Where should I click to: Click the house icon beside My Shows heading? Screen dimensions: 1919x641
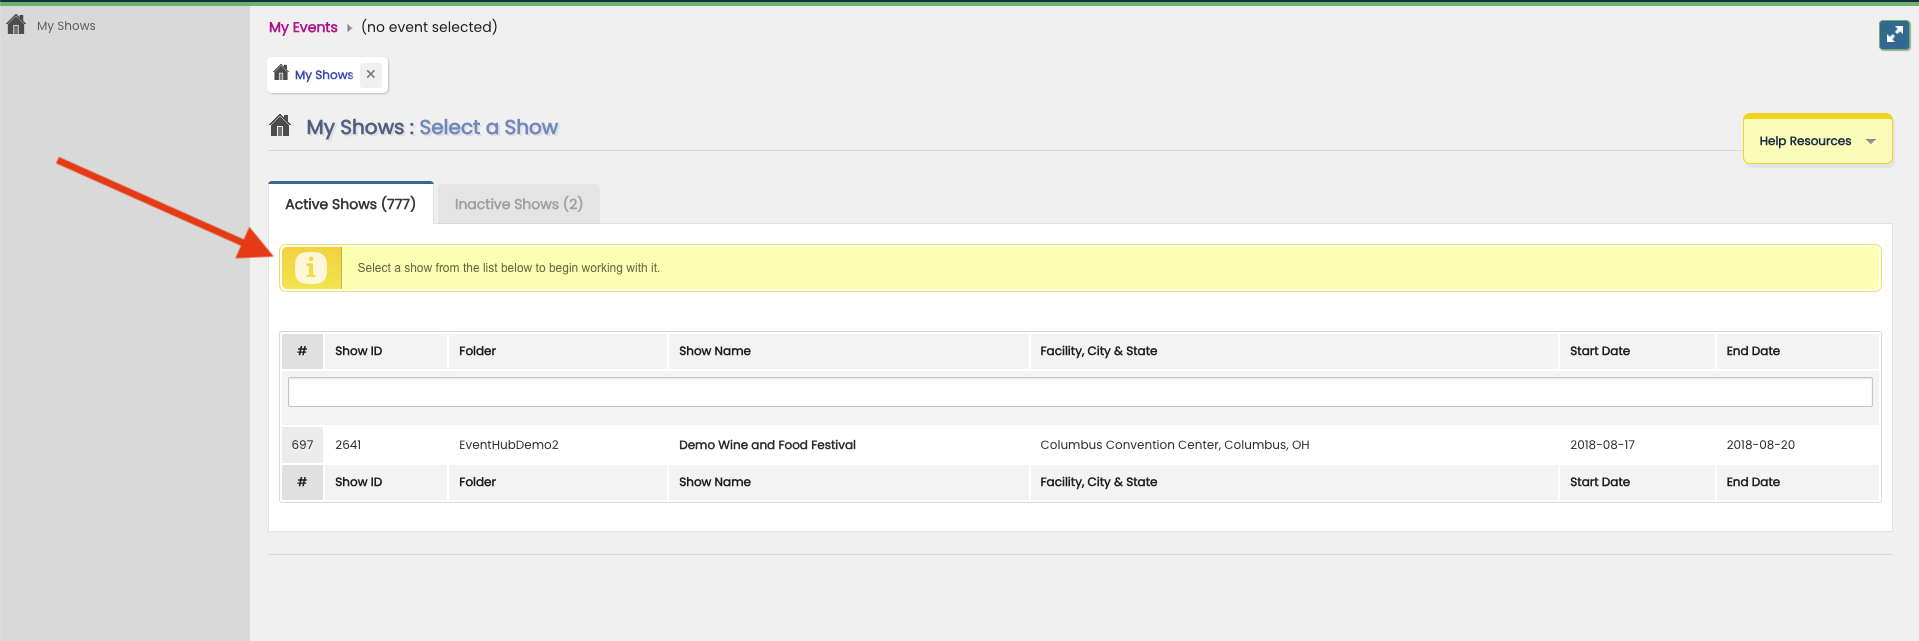pos(280,126)
